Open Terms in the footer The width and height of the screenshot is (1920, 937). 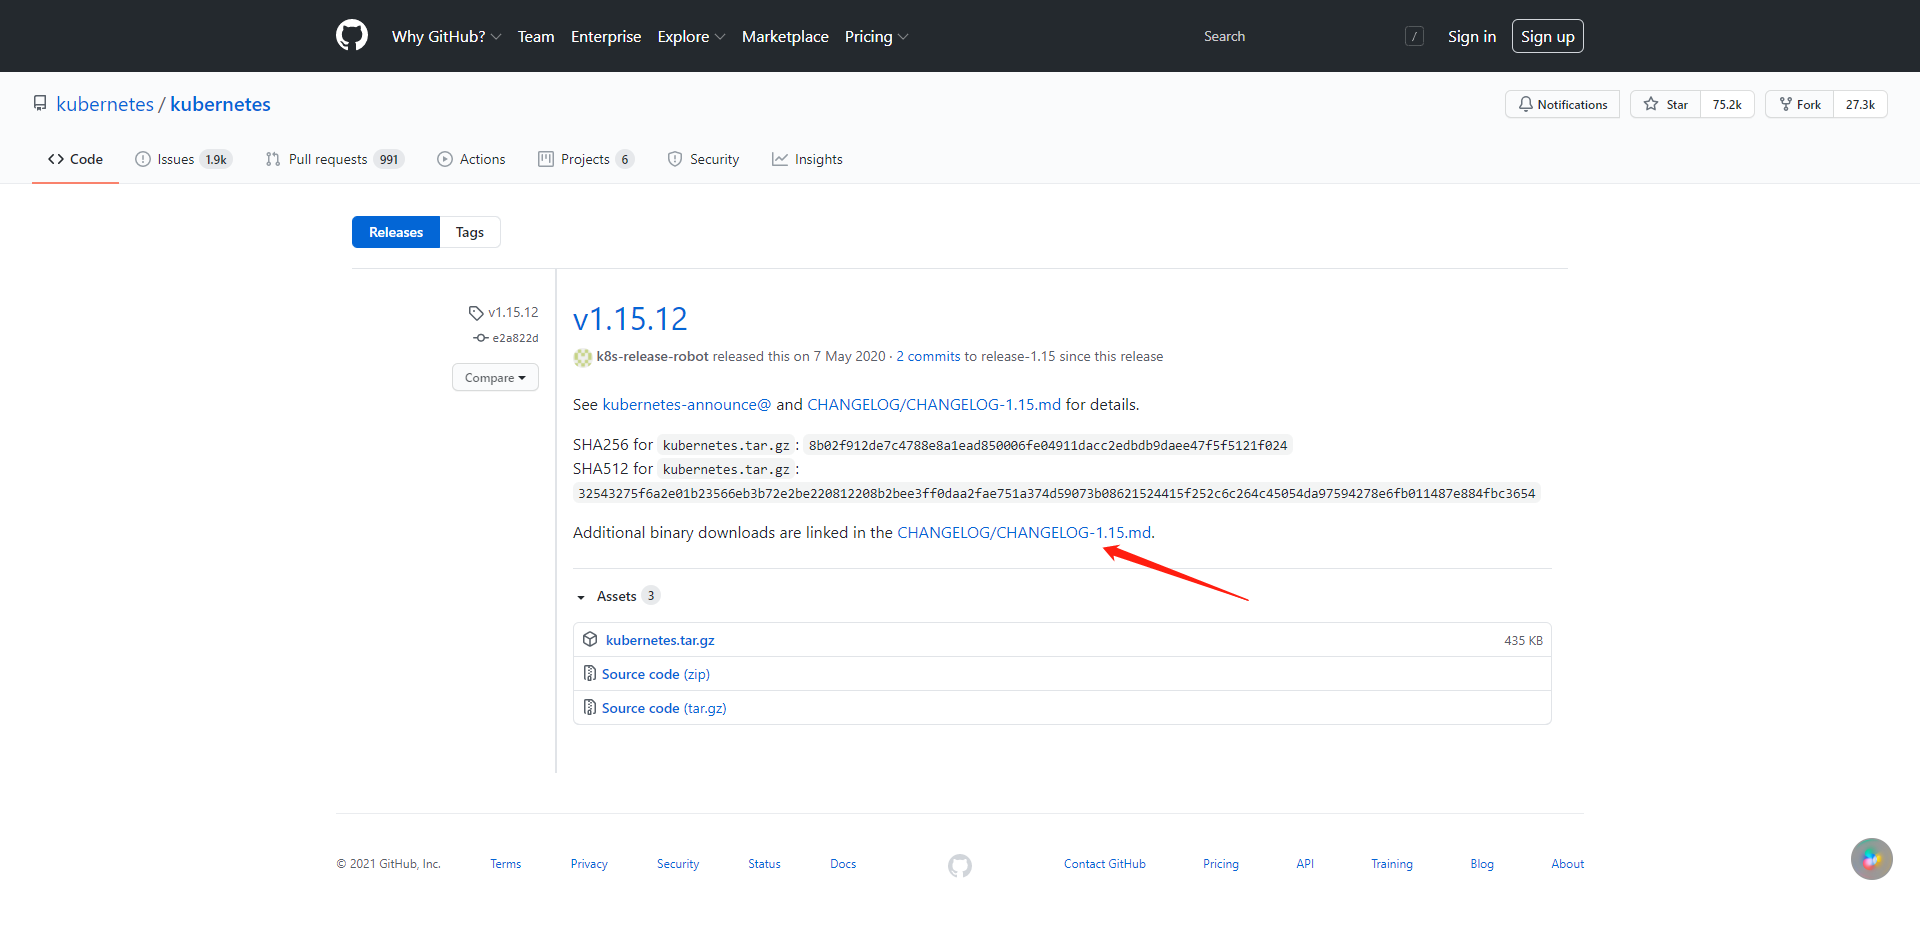click(505, 864)
